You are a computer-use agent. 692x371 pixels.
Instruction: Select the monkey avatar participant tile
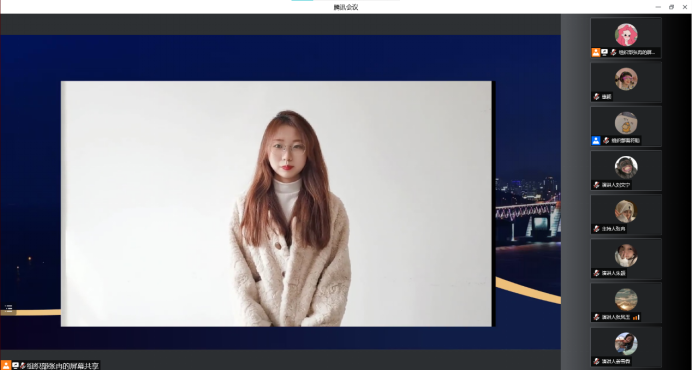626,171
